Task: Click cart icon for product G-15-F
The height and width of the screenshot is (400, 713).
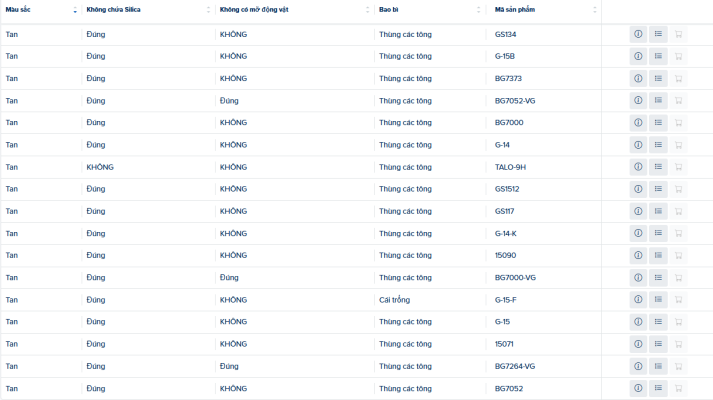Action: tap(678, 300)
